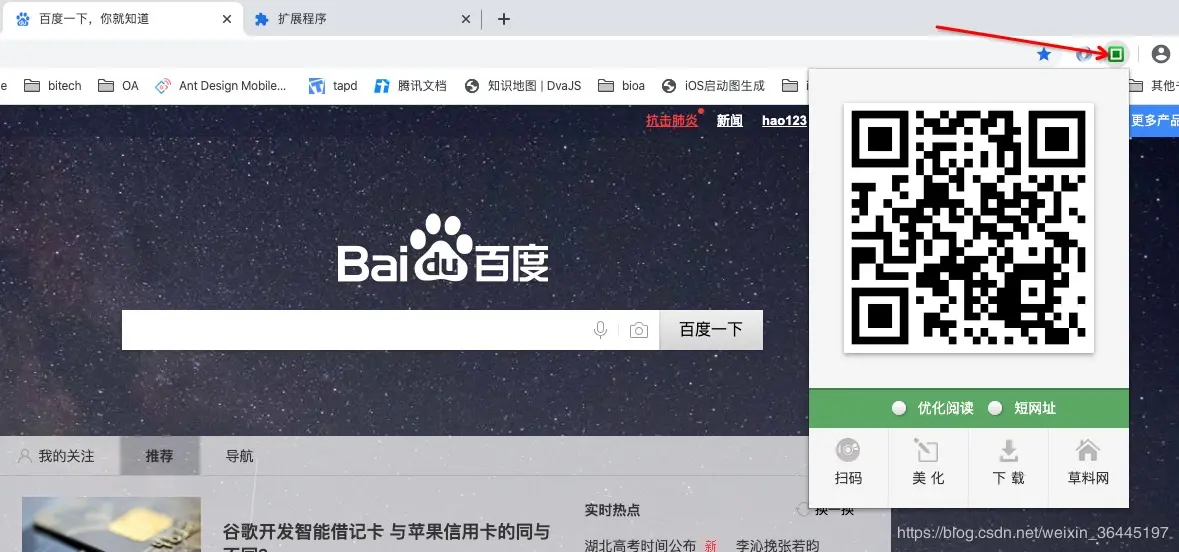The width and height of the screenshot is (1179, 552).
Task: Switch to the 百度一下，你就知道 tab
Action: click(x=122, y=19)
